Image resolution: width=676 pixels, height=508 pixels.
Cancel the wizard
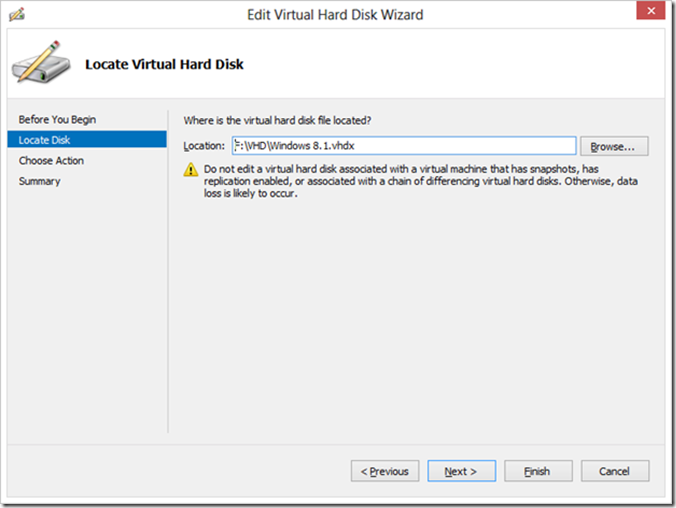point(614,471)
